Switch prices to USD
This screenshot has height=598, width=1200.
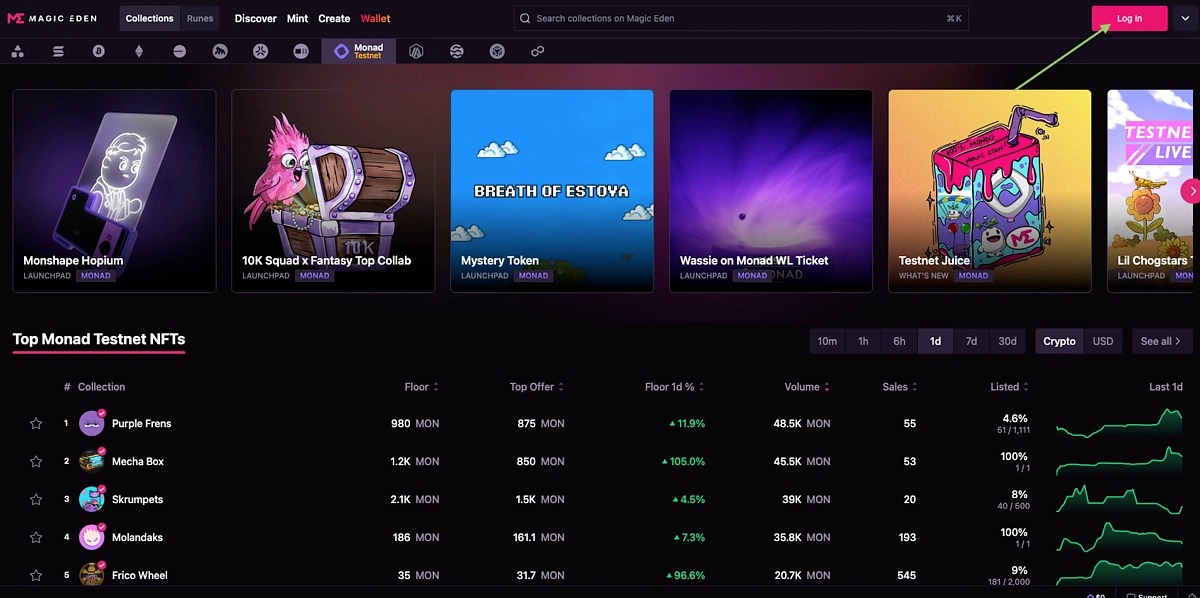[1103, 341]
